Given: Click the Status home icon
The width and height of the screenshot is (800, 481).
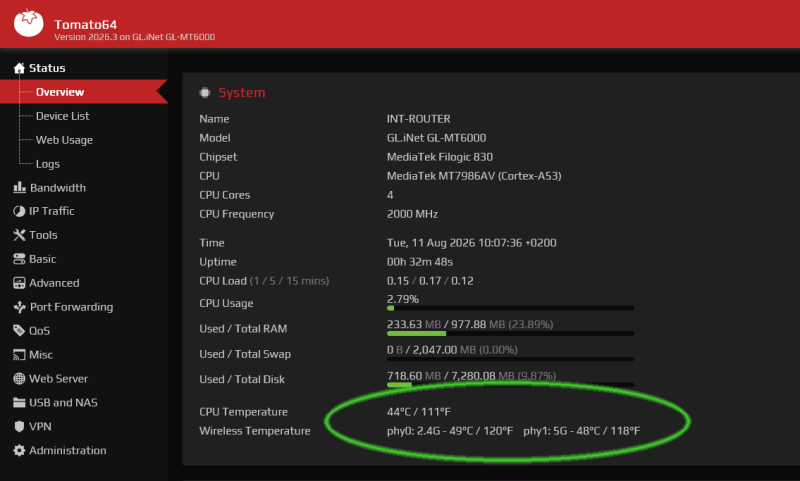Looking at the screenshot, I should click(x=19, y=68).
